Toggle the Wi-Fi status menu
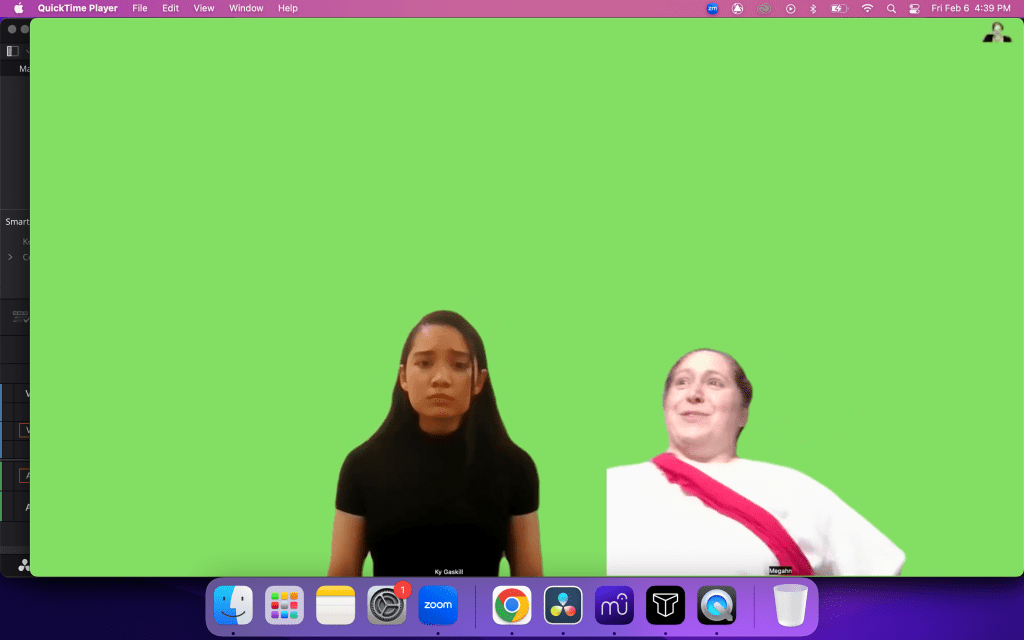Screen dimensions: 1024x640 coord(867,8)
